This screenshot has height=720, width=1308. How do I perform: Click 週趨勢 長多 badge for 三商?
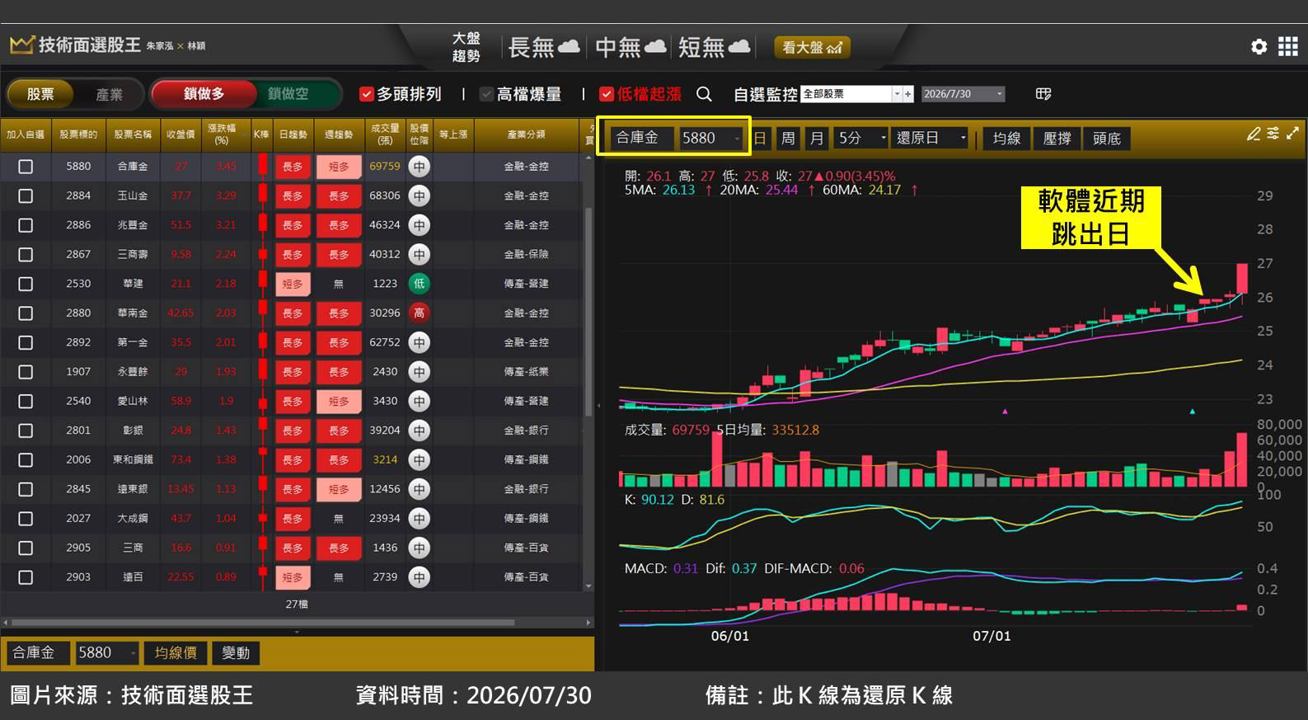(339, 548)
